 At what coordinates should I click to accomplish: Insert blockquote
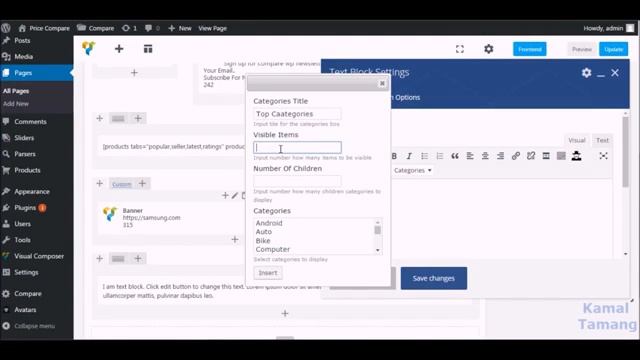tap(455, 156)
